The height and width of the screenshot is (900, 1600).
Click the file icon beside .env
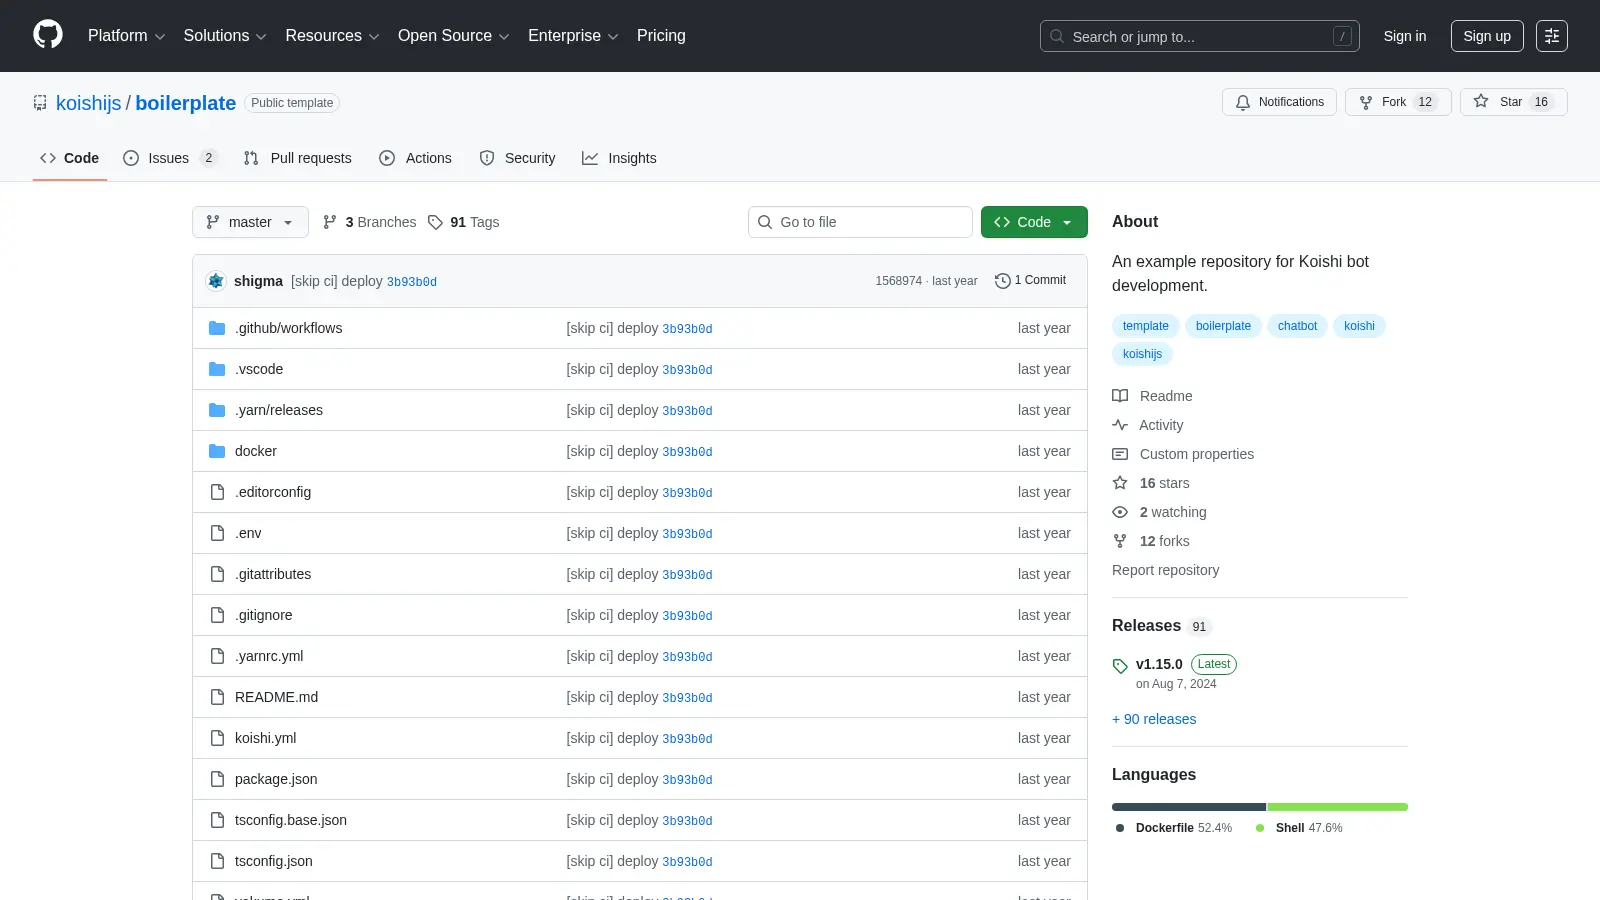coord(217,533)
